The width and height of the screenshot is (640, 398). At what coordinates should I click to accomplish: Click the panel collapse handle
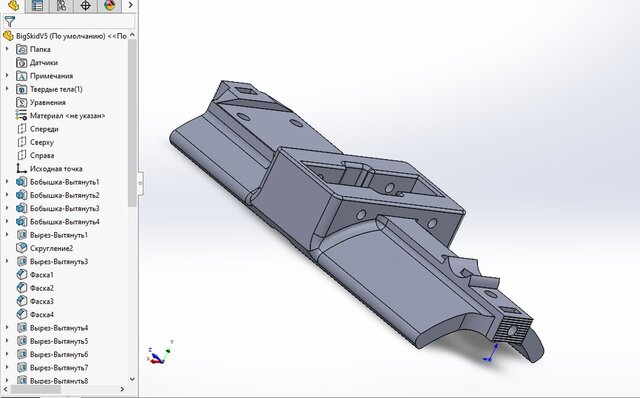140,183
